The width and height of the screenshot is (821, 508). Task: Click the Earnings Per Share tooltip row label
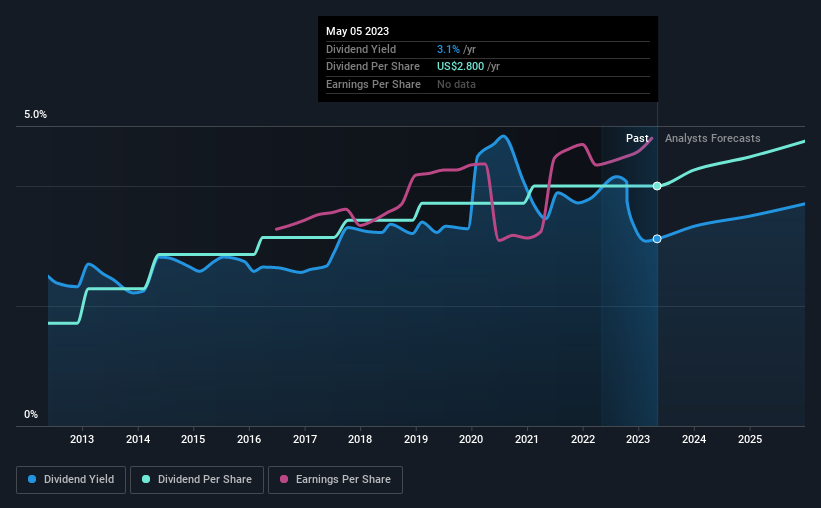373,84
